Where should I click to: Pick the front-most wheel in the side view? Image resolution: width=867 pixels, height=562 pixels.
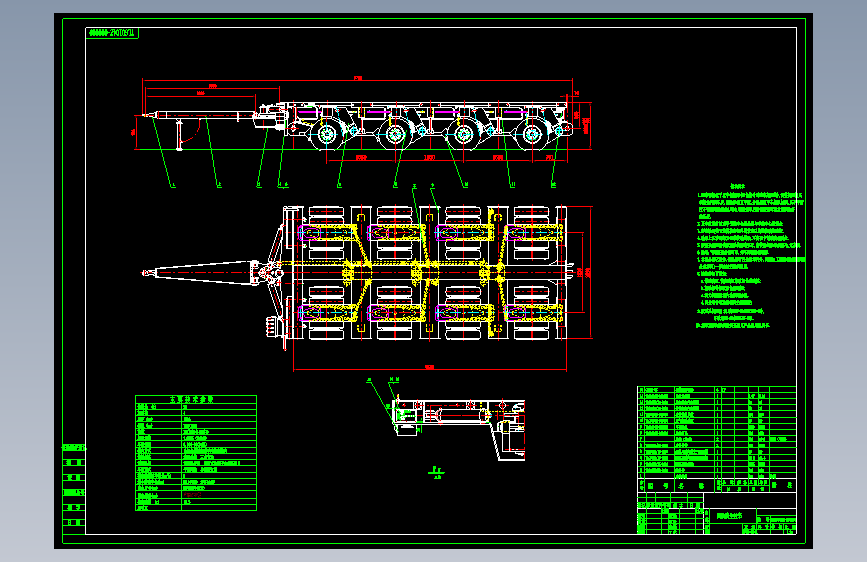click(x=326, y=134)
